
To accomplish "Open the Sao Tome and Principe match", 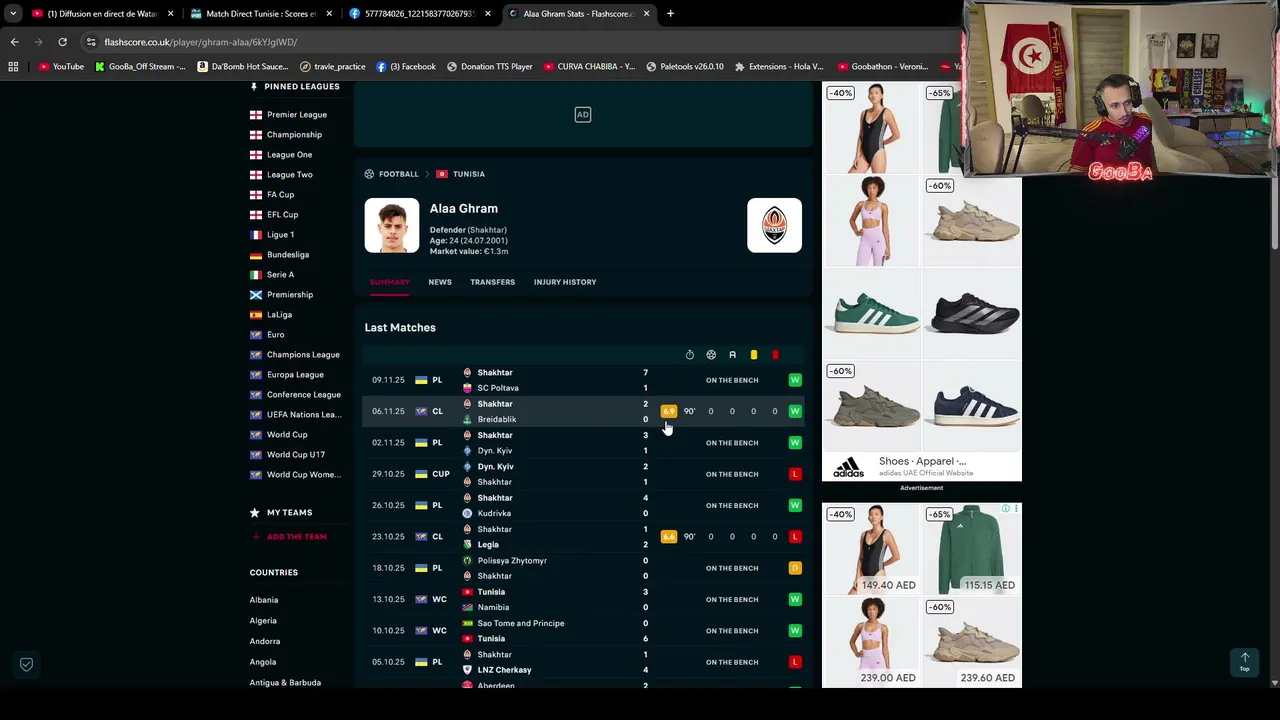I will tap(584, 631).
